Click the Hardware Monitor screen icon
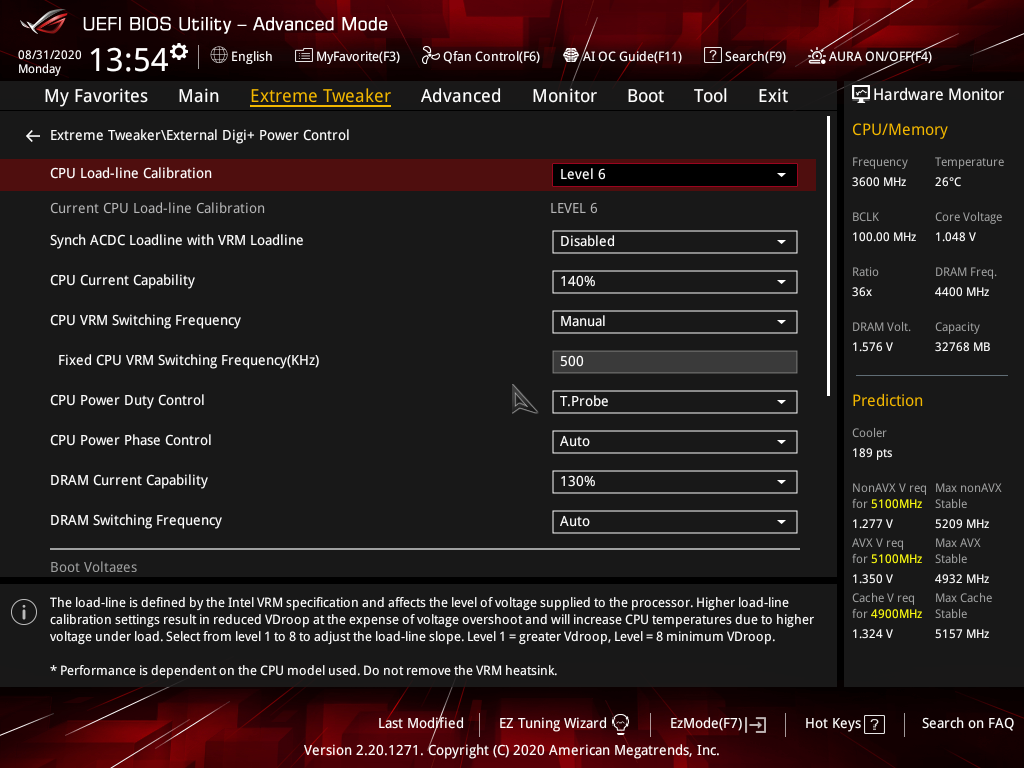The image size is (1024, 768). [861, 95]
